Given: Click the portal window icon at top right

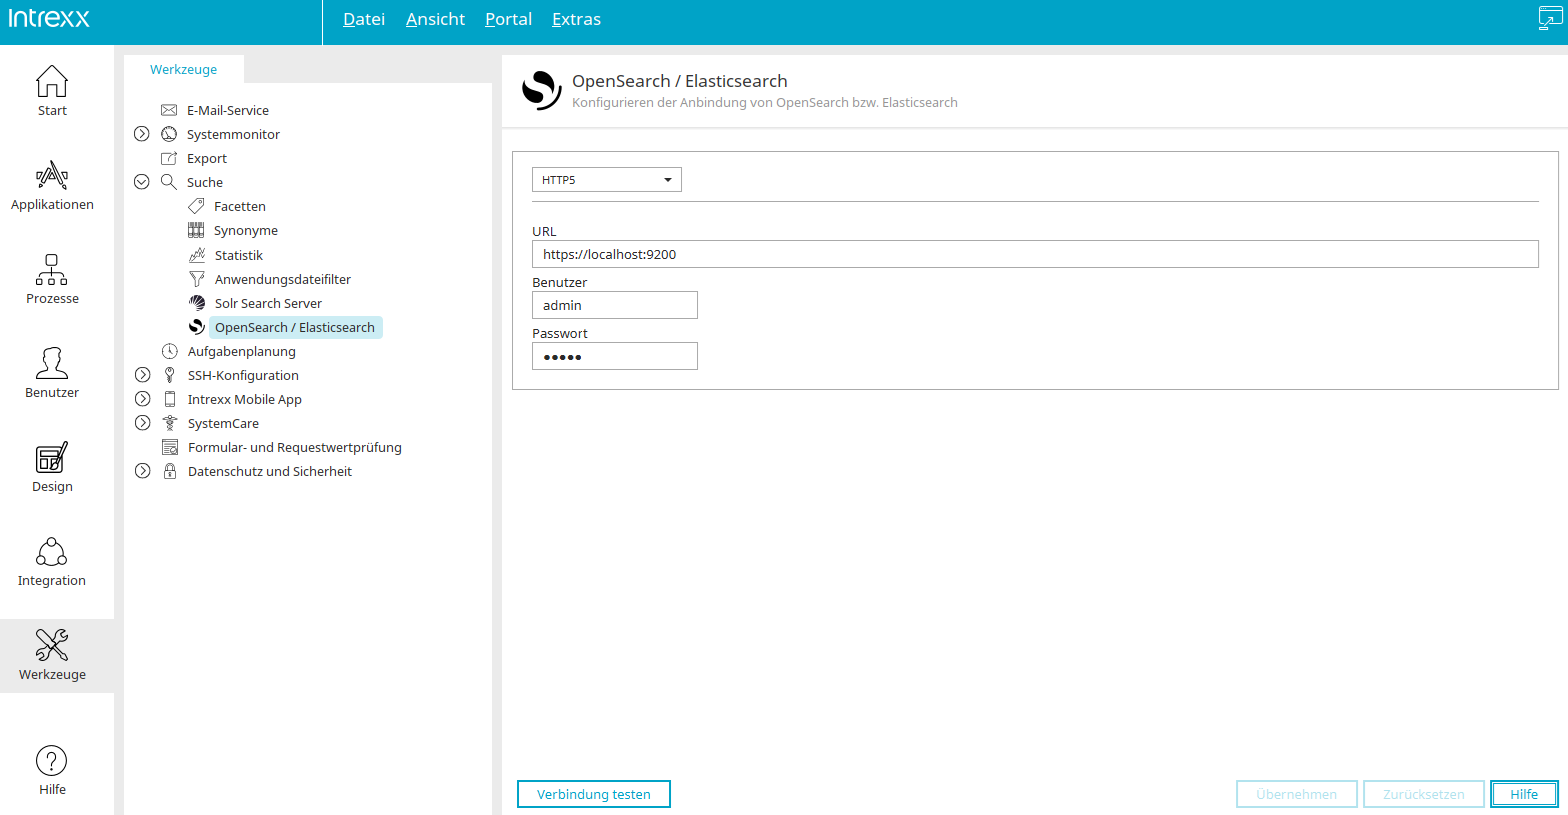Looking at the screenshot, I should (x=1550, y=18).
